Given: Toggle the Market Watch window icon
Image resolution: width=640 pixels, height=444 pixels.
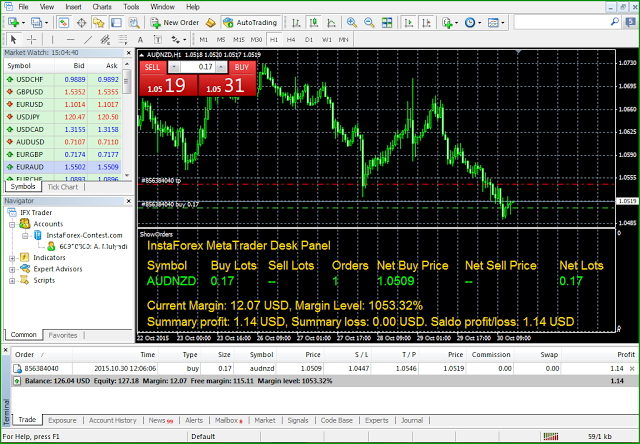Looking at the screenshot, I should pos(63,22).
